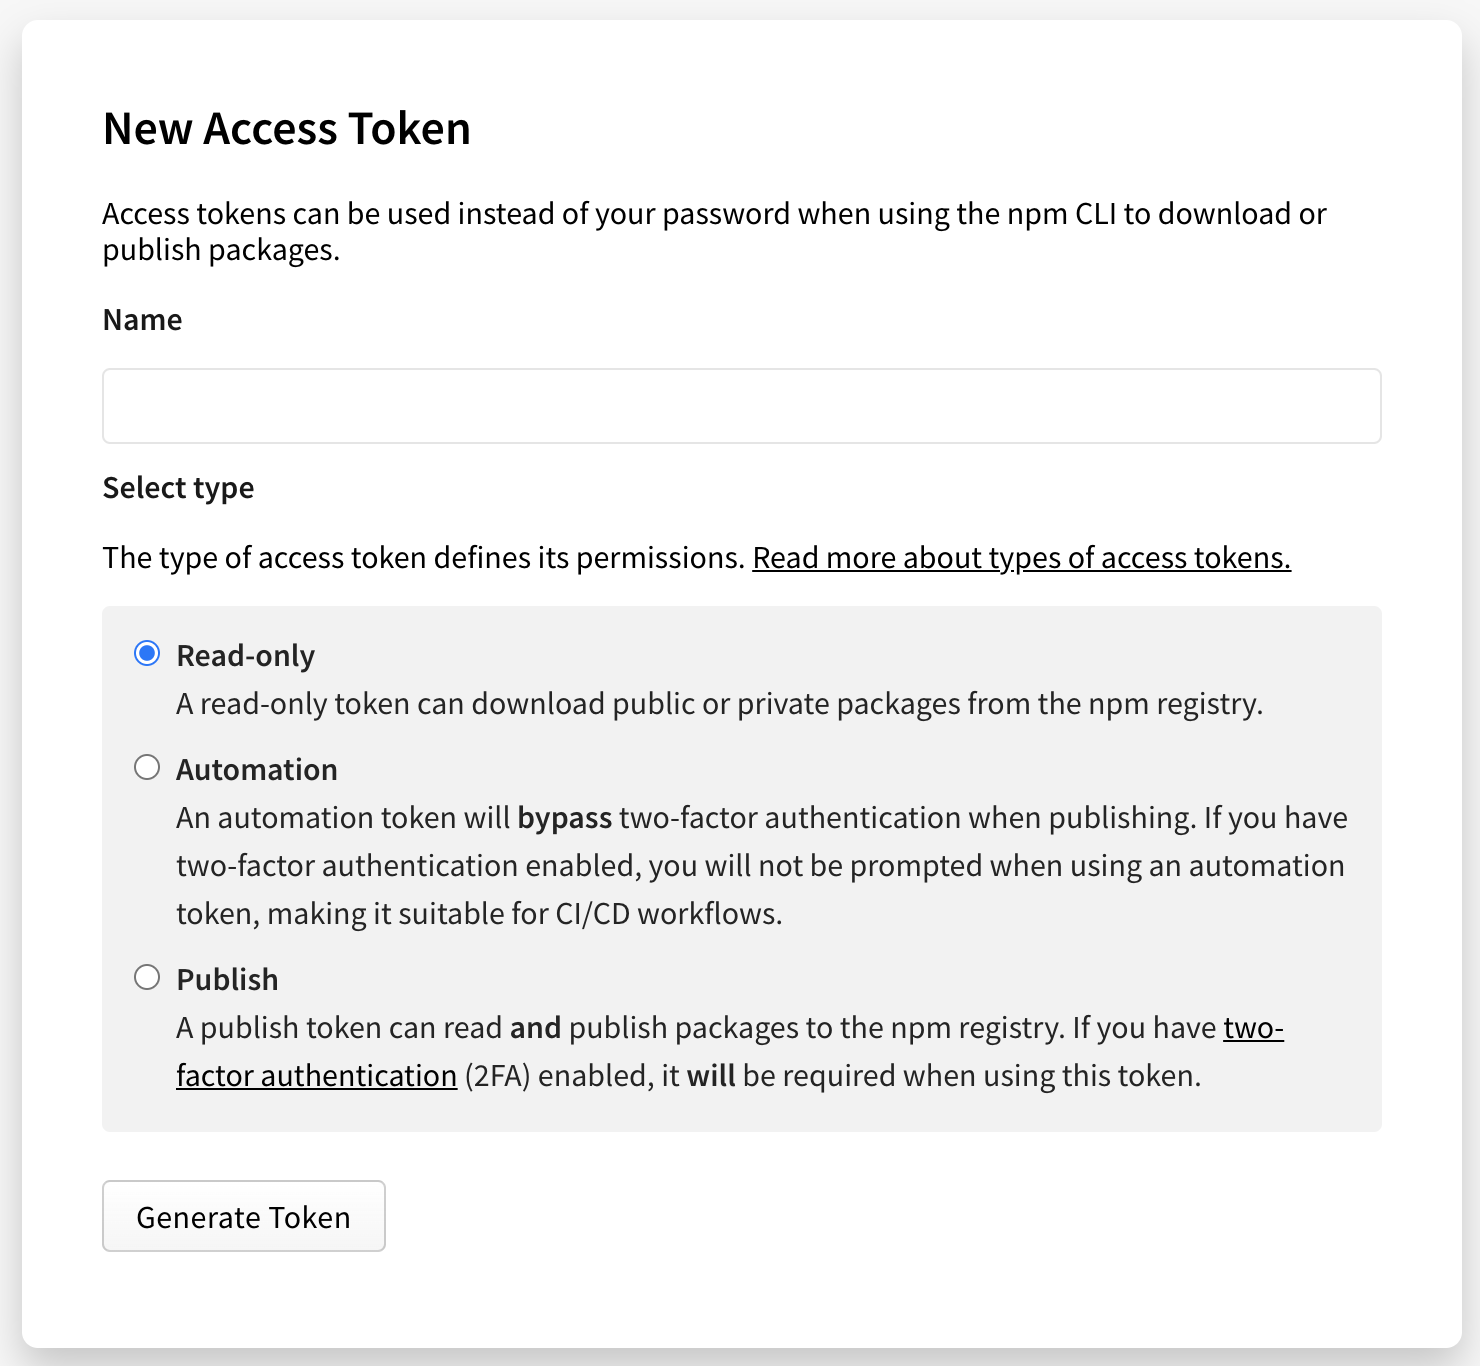Viewport: 1480px width, 1366px height.
Task: Choose Publish as the access token type
Action: [x=147, y=977]
